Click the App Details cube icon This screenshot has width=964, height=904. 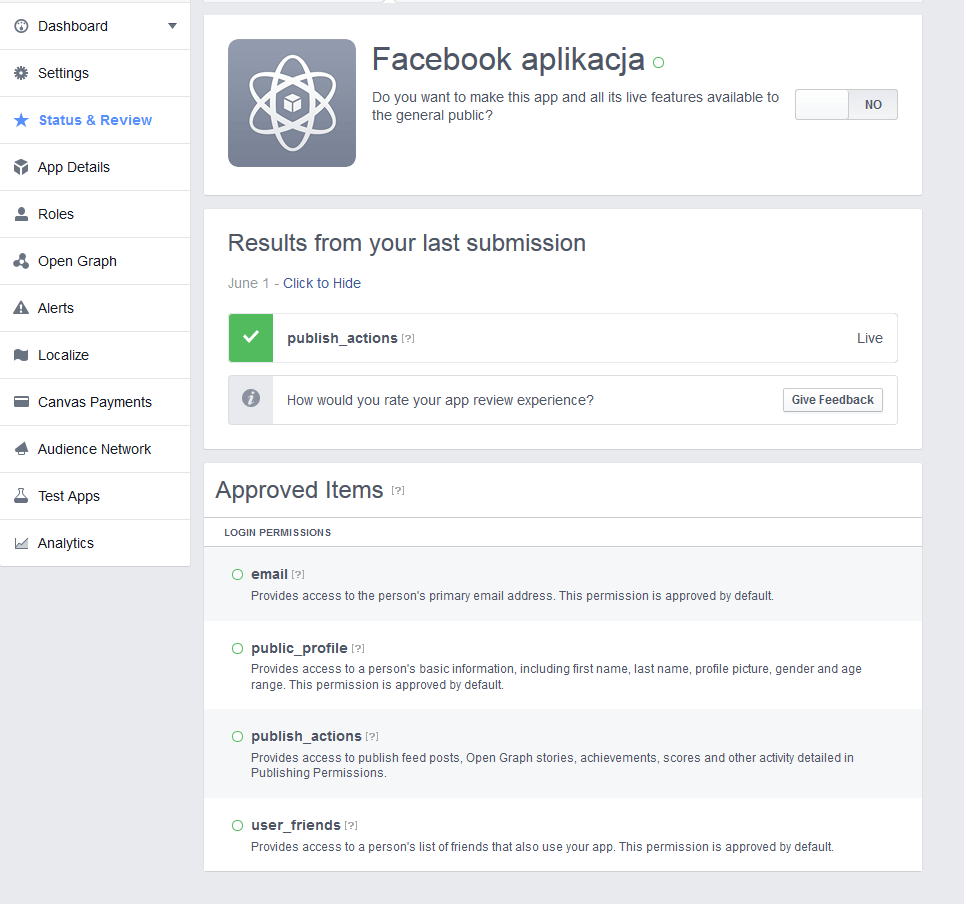(x=21, y=167)
